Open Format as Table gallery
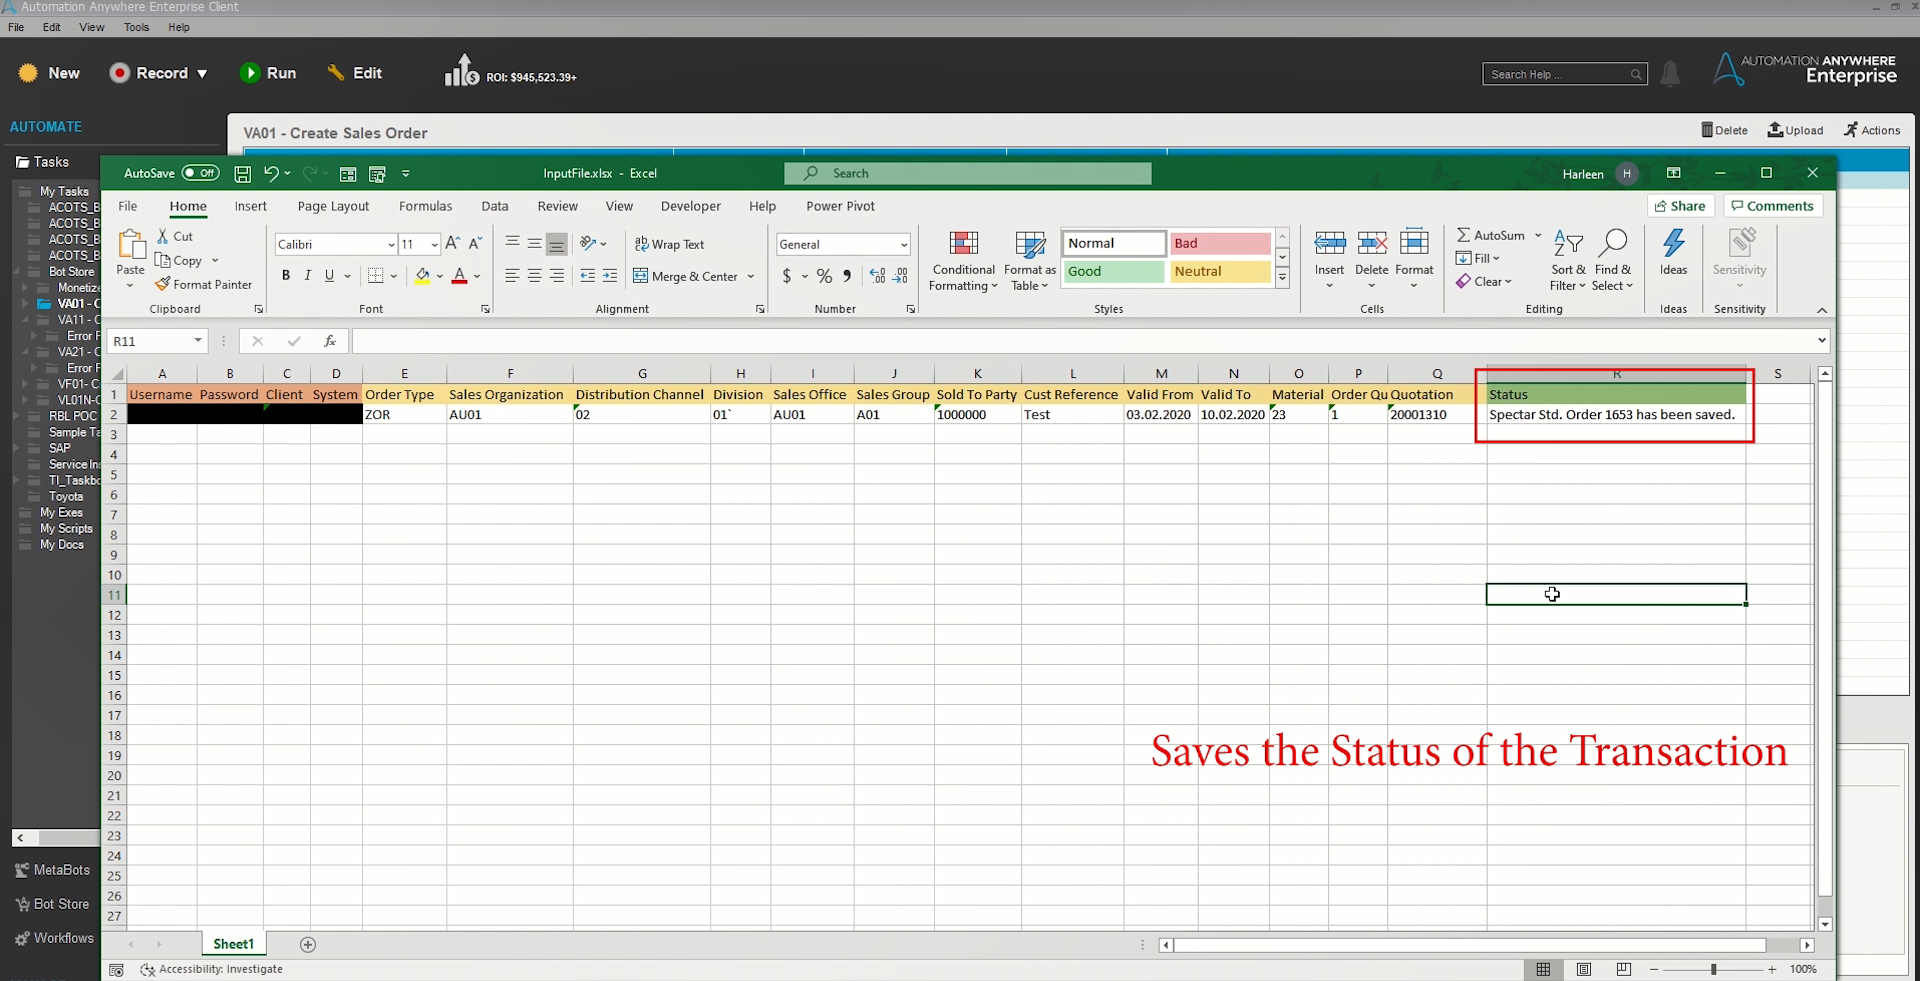 point(1030,261)
